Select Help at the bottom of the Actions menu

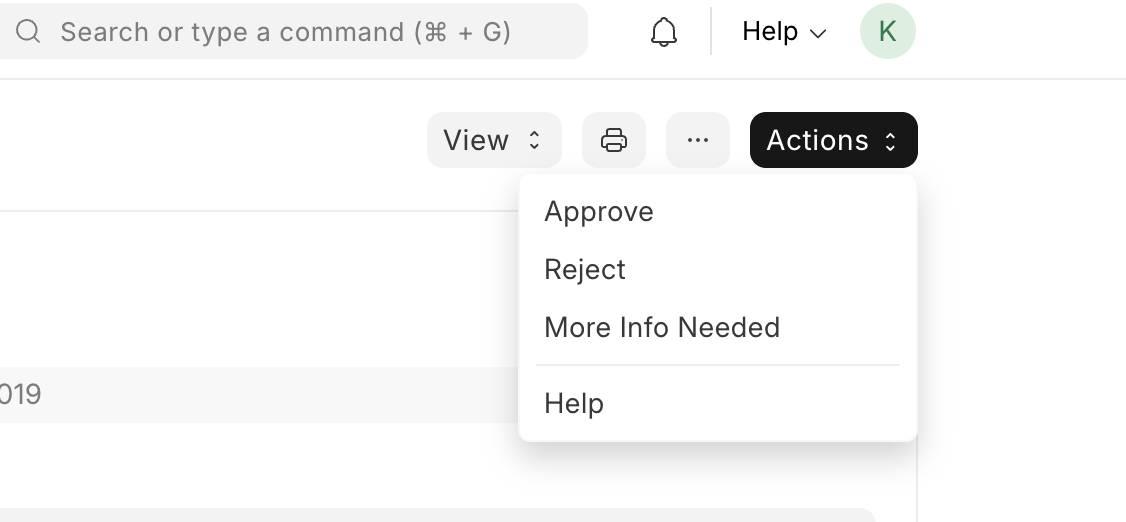click(x=574, y=404)
